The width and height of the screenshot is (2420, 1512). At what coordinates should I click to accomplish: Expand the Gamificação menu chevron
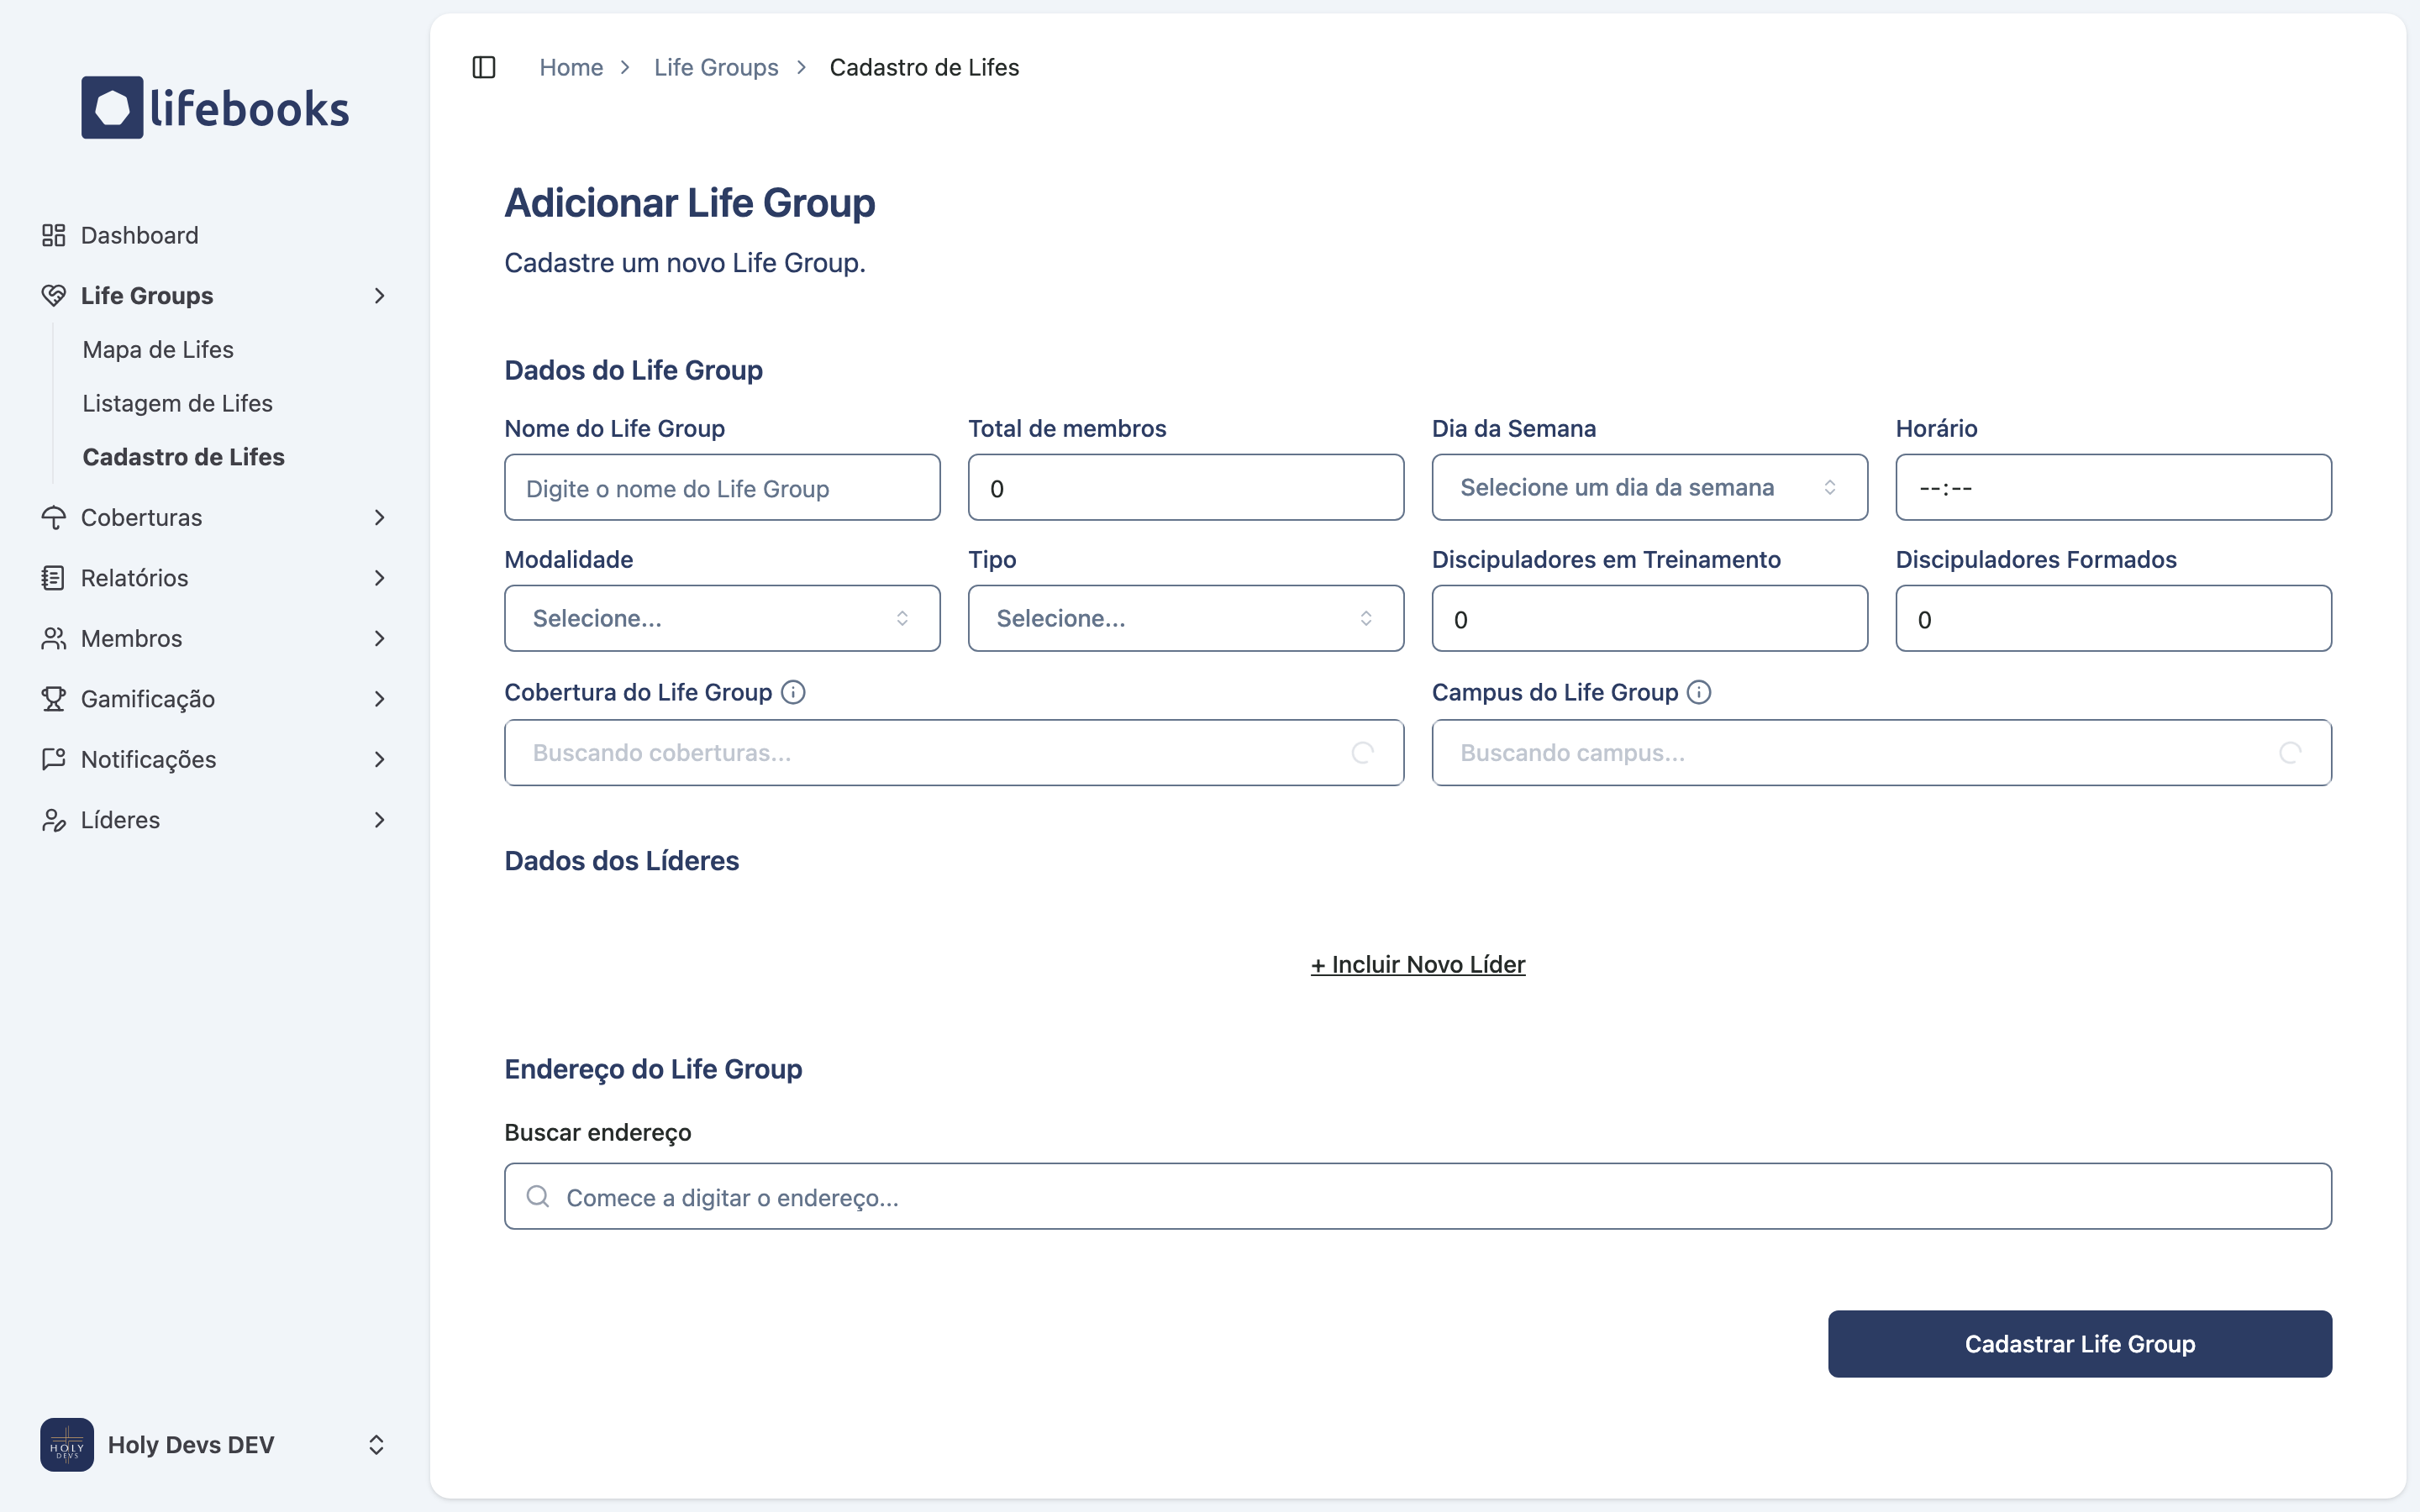(379, 699)
